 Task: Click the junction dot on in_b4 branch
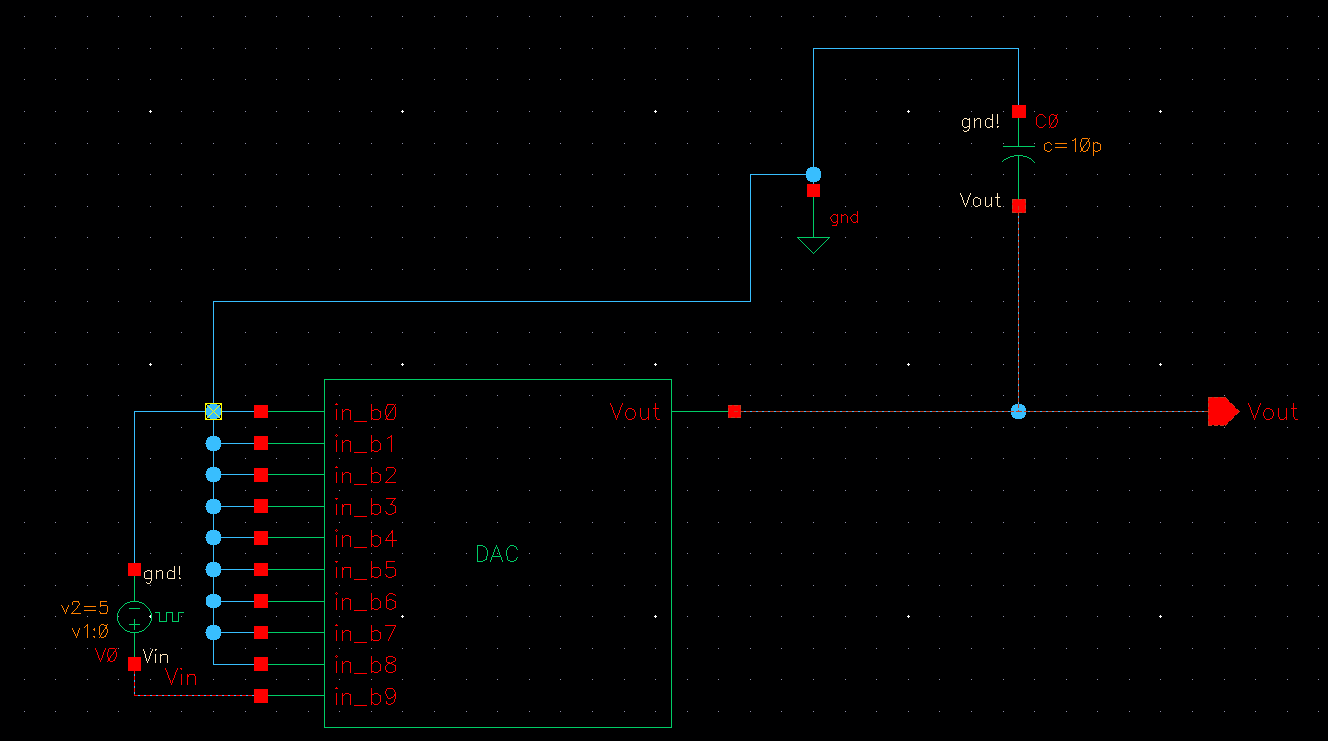pyautogui.click(x=213, y=537)
